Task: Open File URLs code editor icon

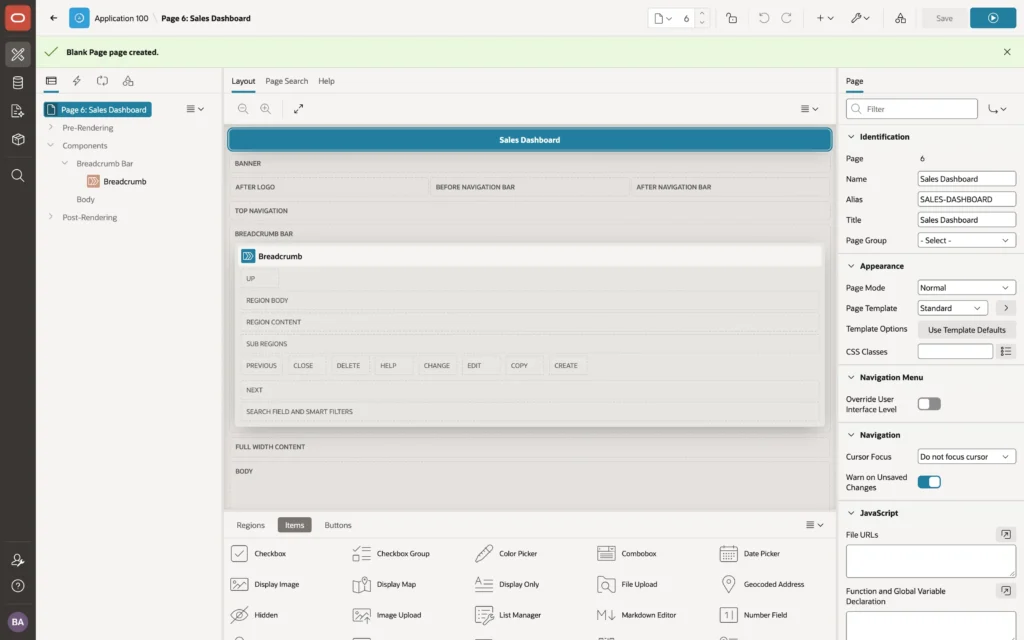Action: point(1006,534)
